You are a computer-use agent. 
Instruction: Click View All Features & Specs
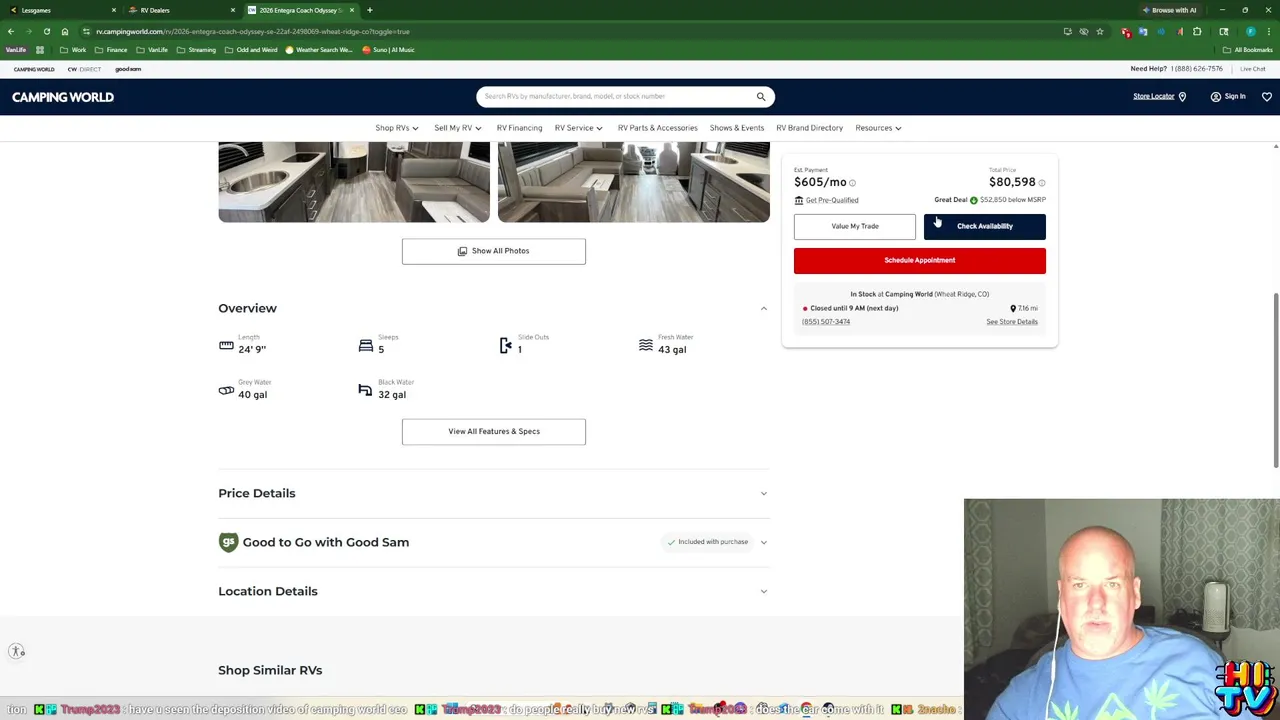tap(494, 431)
